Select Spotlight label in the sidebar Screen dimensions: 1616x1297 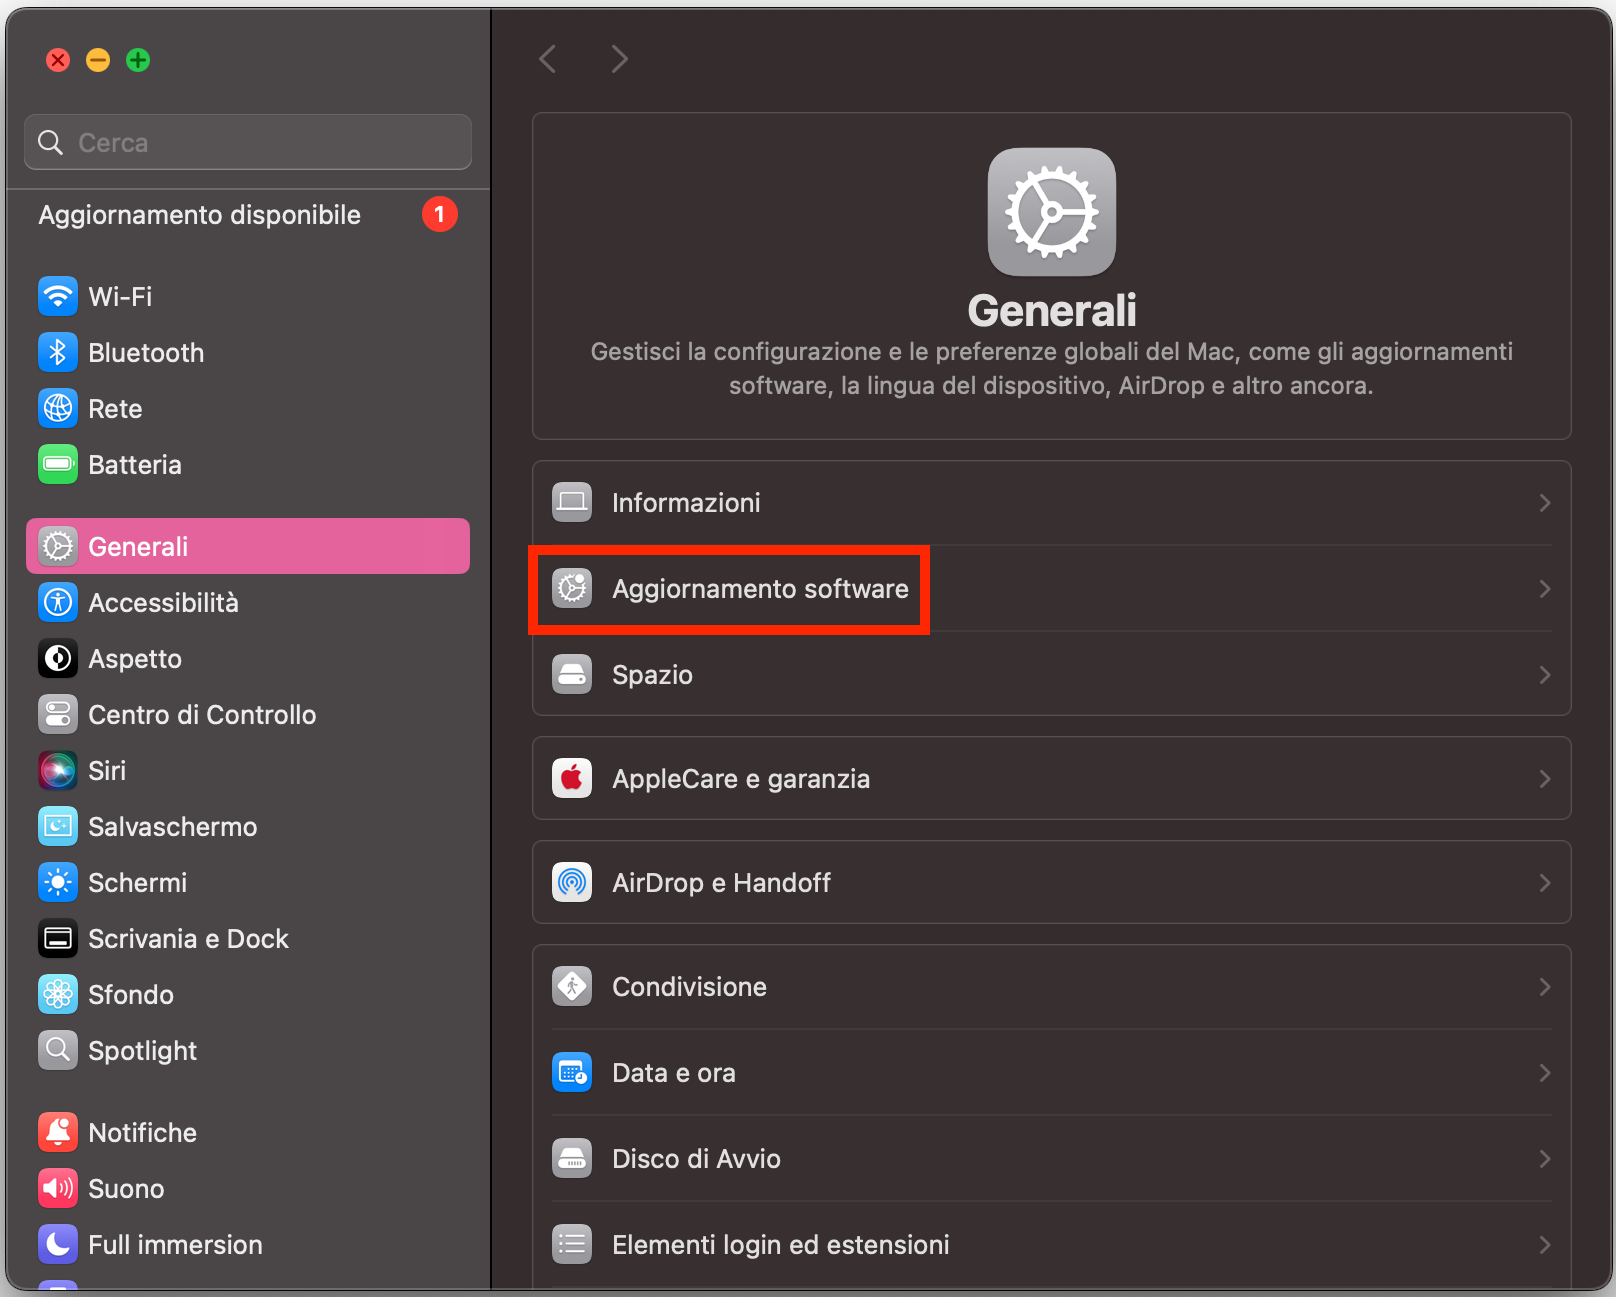coord(142,1051)
